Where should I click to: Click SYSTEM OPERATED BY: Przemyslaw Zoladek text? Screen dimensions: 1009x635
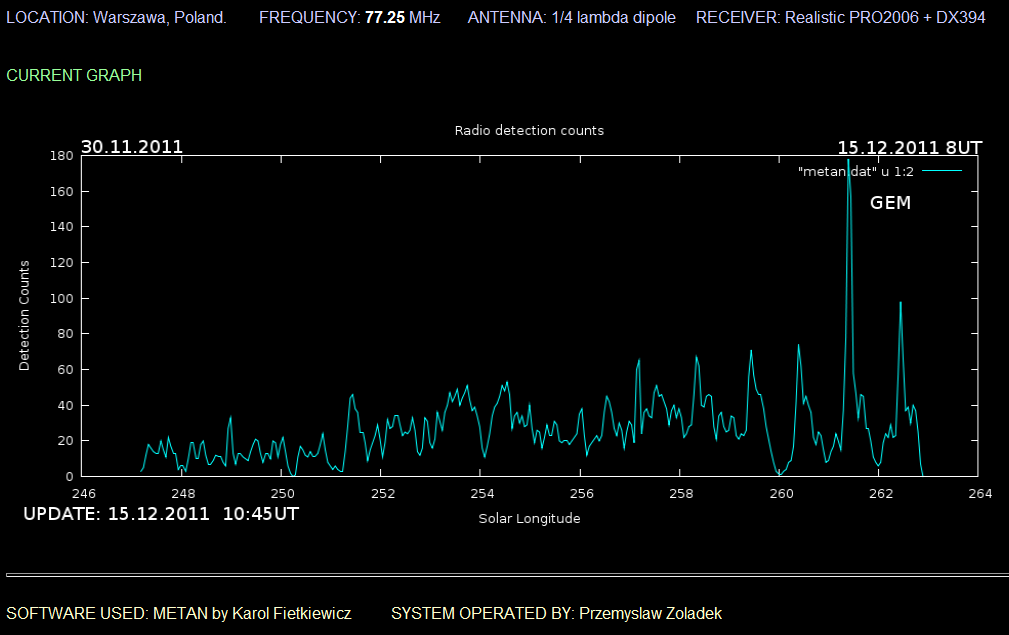tap(556, 613)
